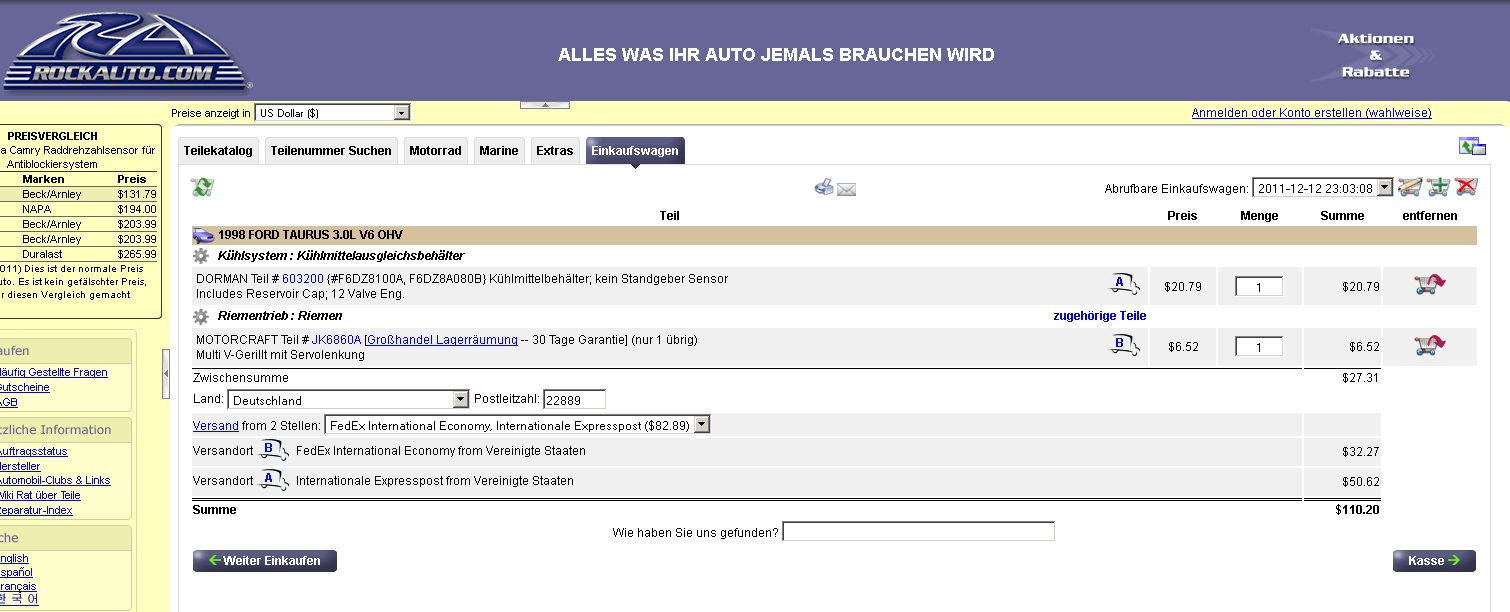Click the Duralast row in Preisvergleich
Viewport: 1510px width, 612px height.
coord(79,254)
